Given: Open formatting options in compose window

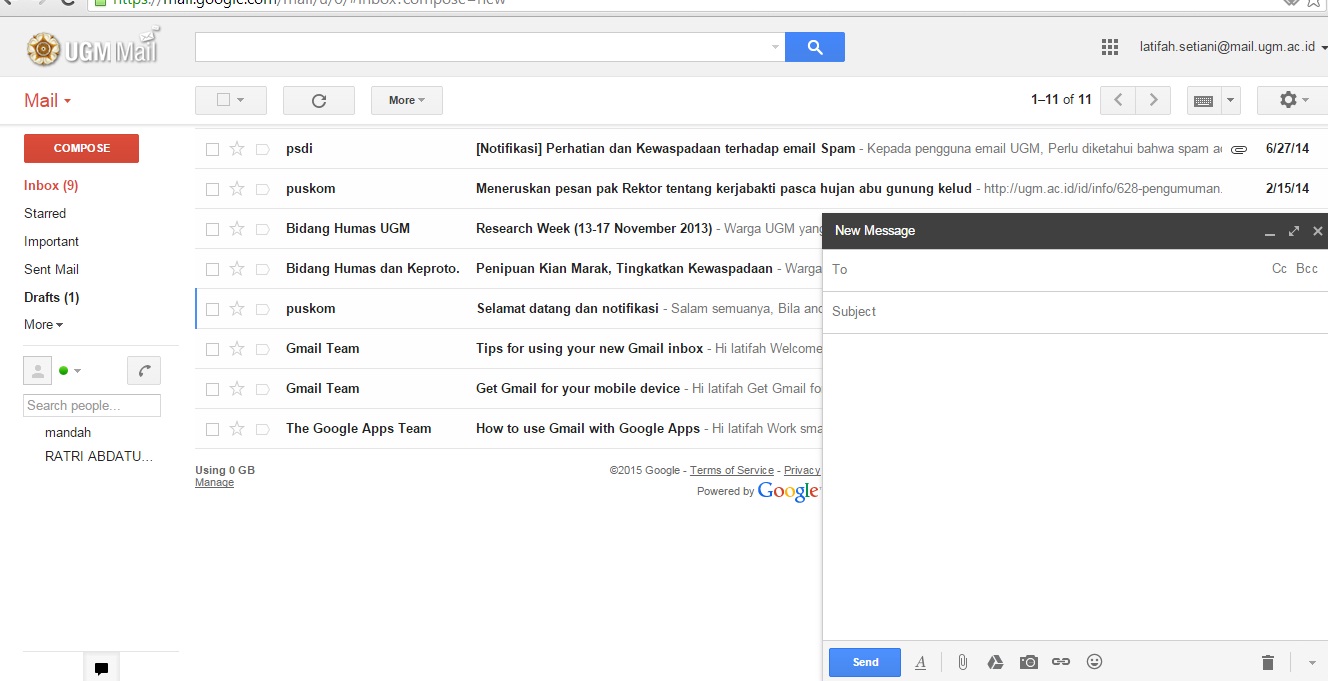Looking at the screenshot, I should click(x=921, y=662).
